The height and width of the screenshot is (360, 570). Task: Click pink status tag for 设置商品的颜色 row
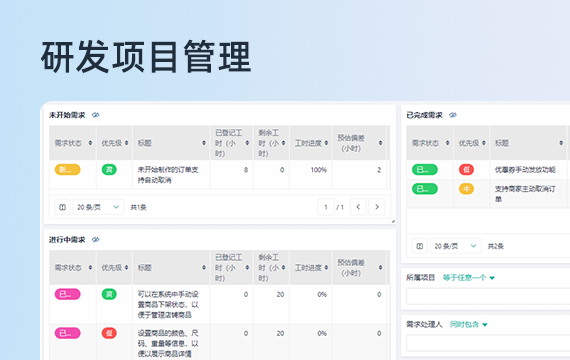tap(68, 333)
